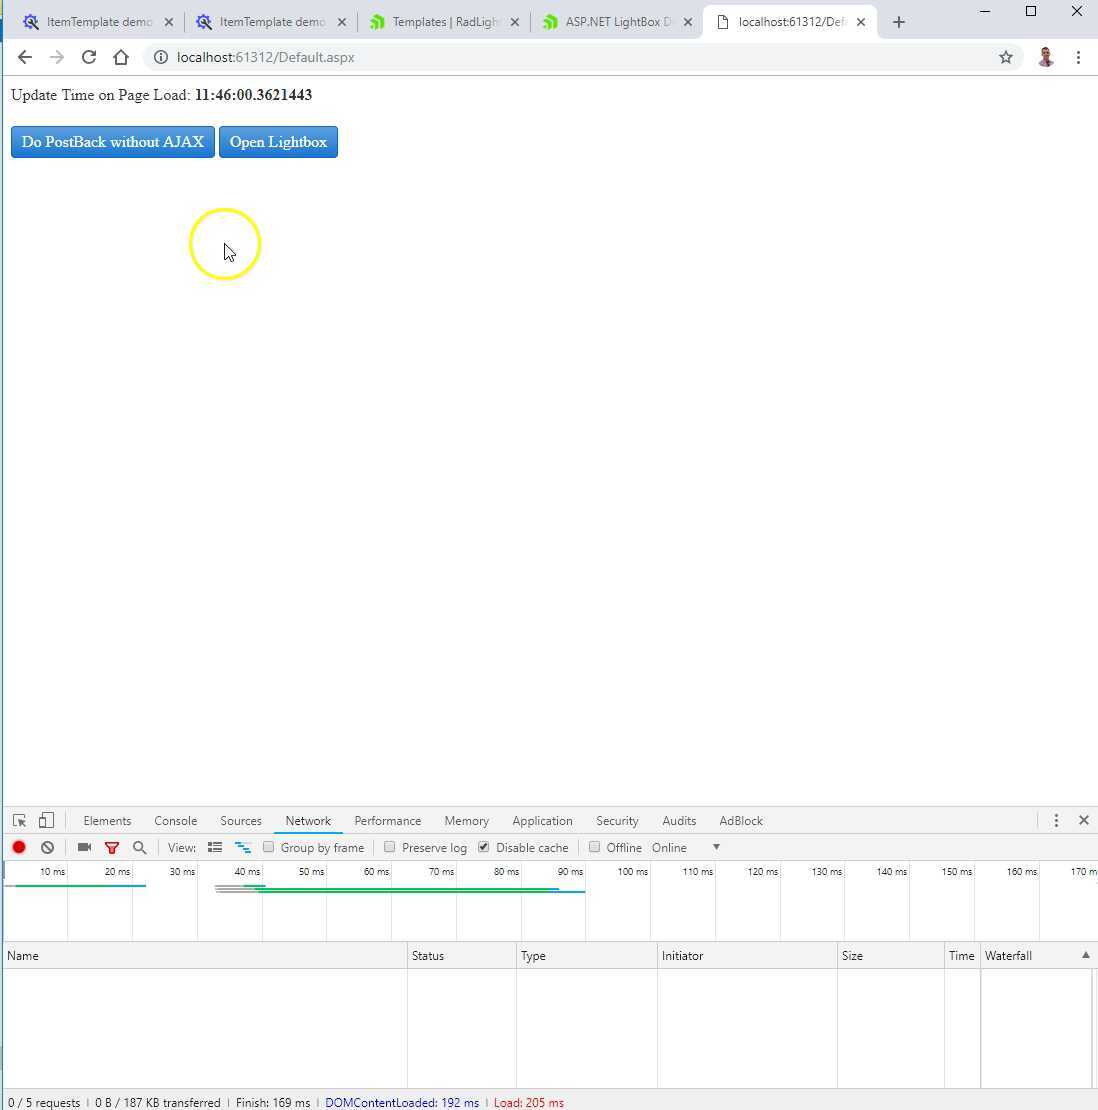Uncheck the Disable cache option
This screenshot has width=1098, height=1110.
pyautogui.click(x=484, y=847)
